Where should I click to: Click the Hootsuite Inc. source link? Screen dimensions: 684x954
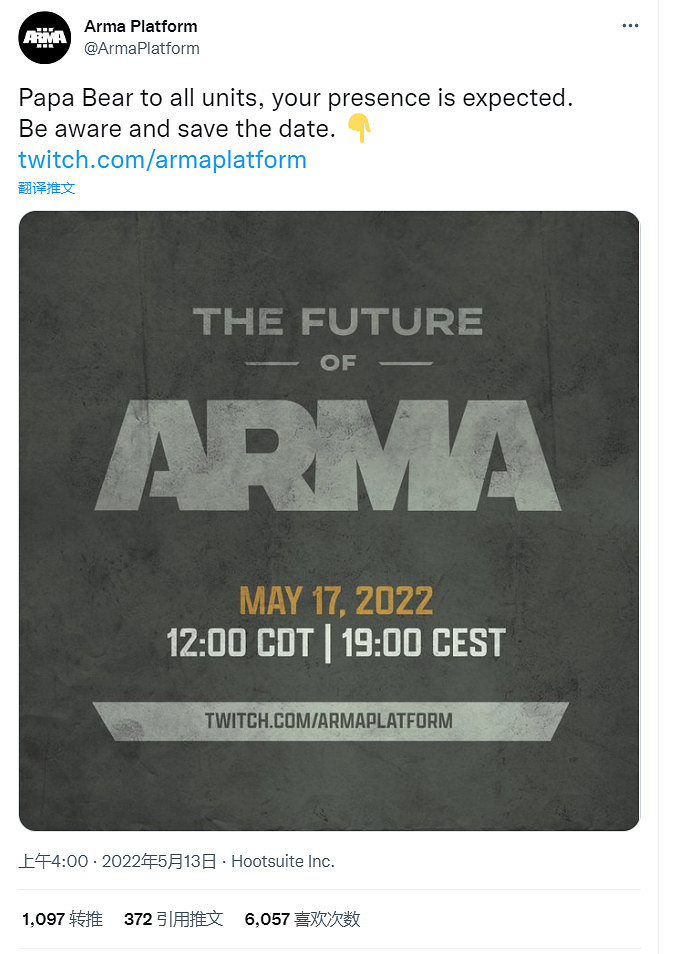pyautogui.click(x=283, y=861)
